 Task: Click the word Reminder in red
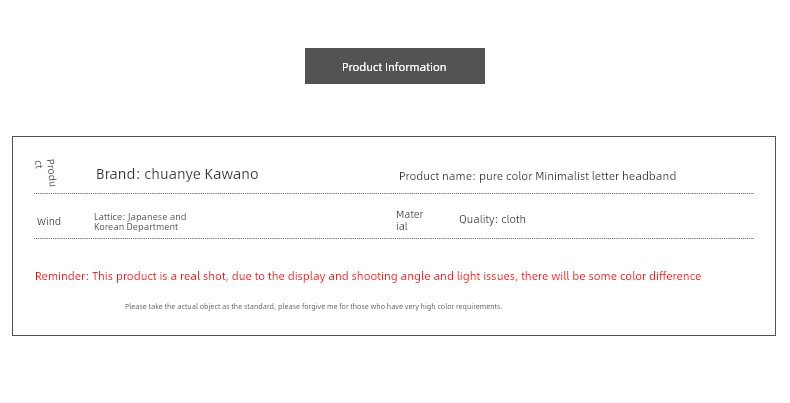click(x=62, y=276)
